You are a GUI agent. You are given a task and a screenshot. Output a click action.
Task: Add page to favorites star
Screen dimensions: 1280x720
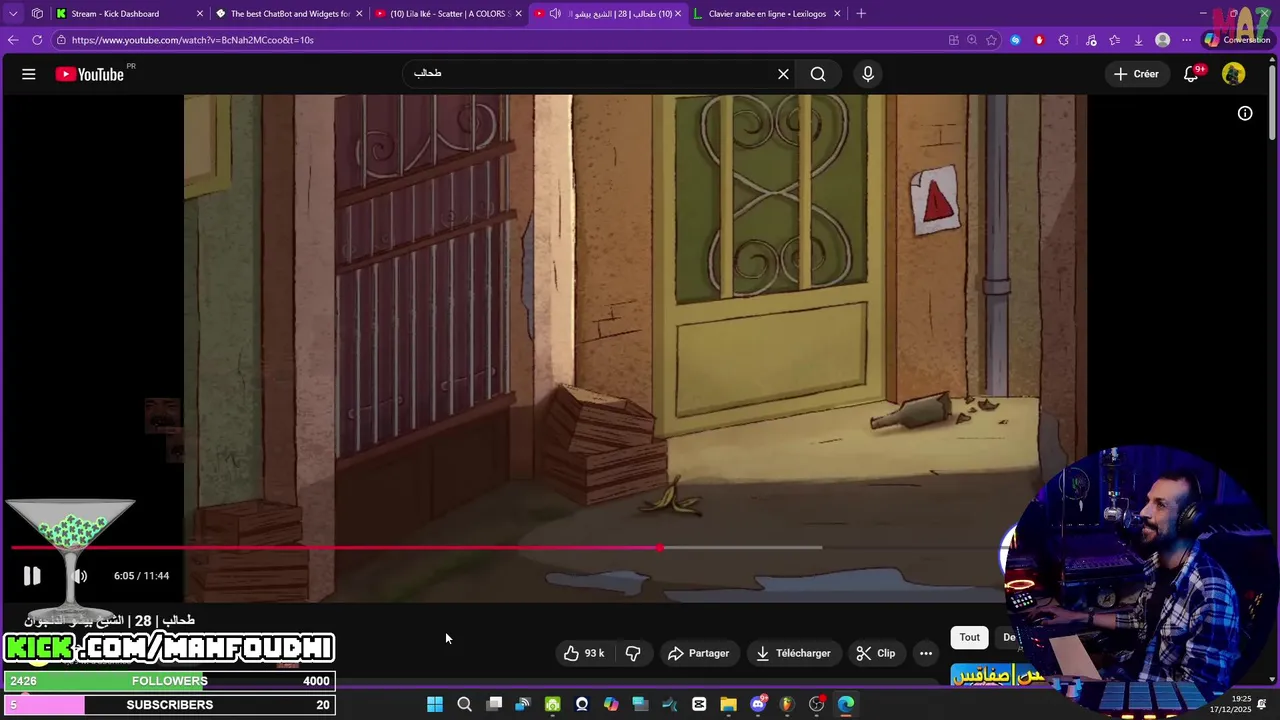[991, 40]
